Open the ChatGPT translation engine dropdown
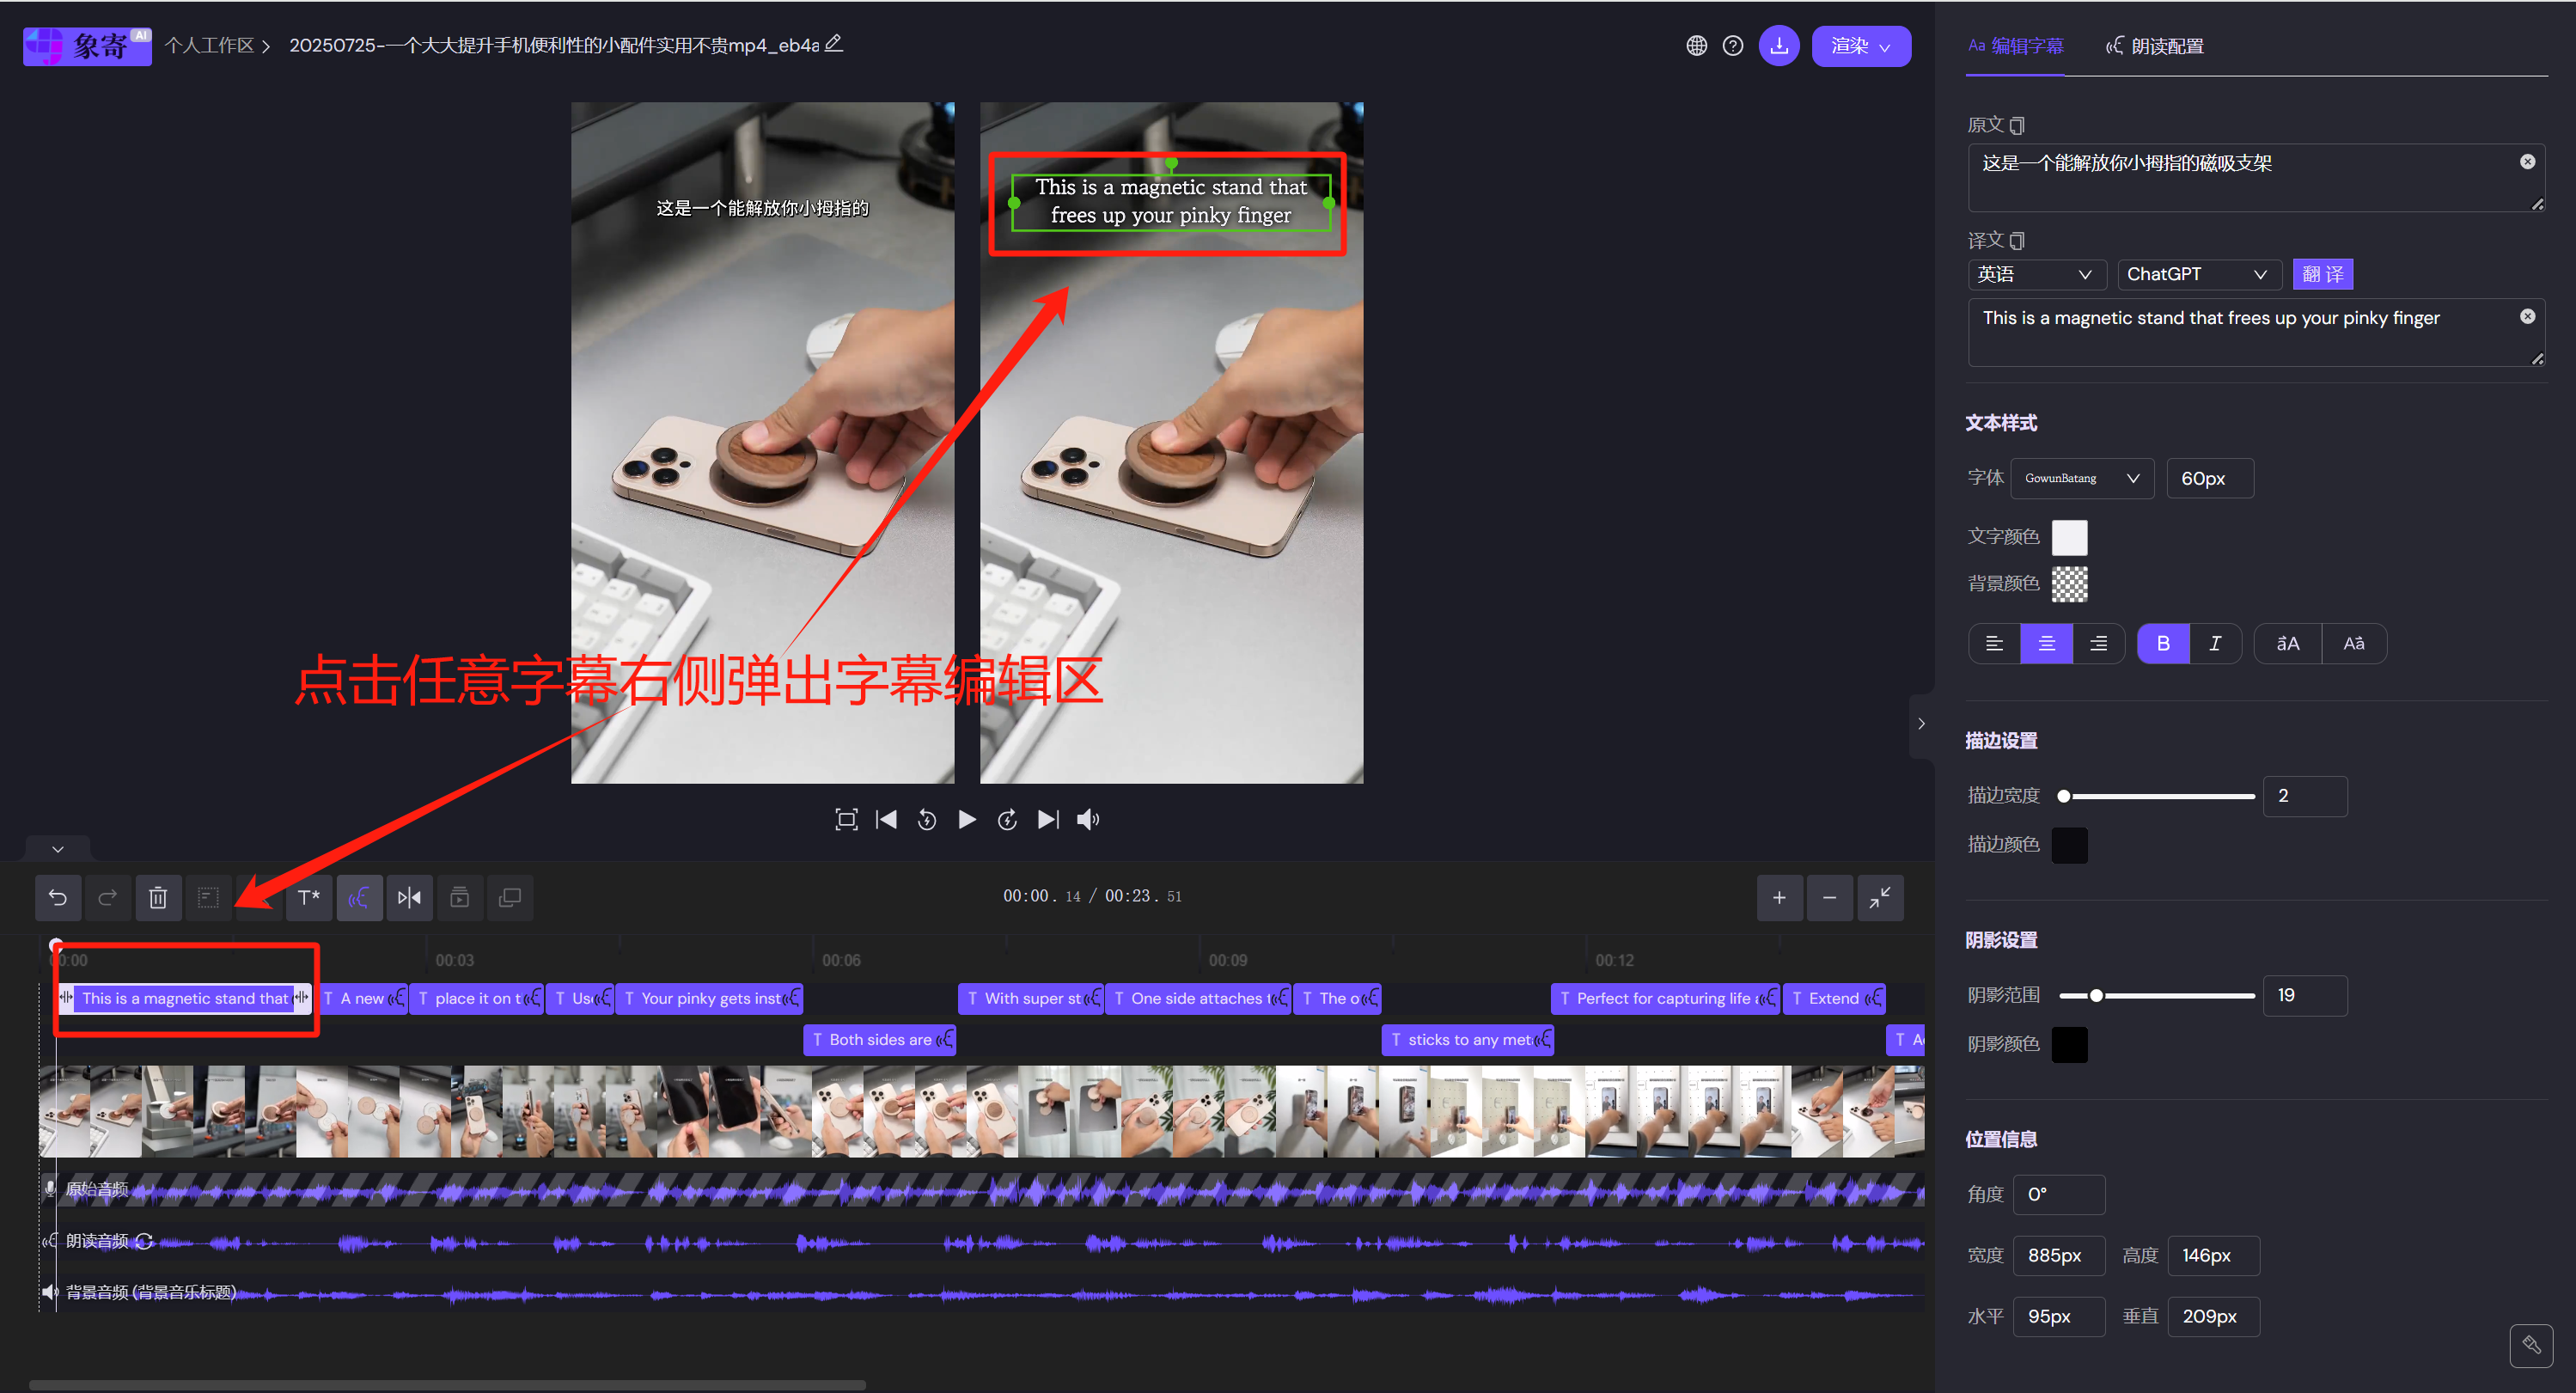Screen dimensions: 2576x1393 click(x=2198, y=274)
